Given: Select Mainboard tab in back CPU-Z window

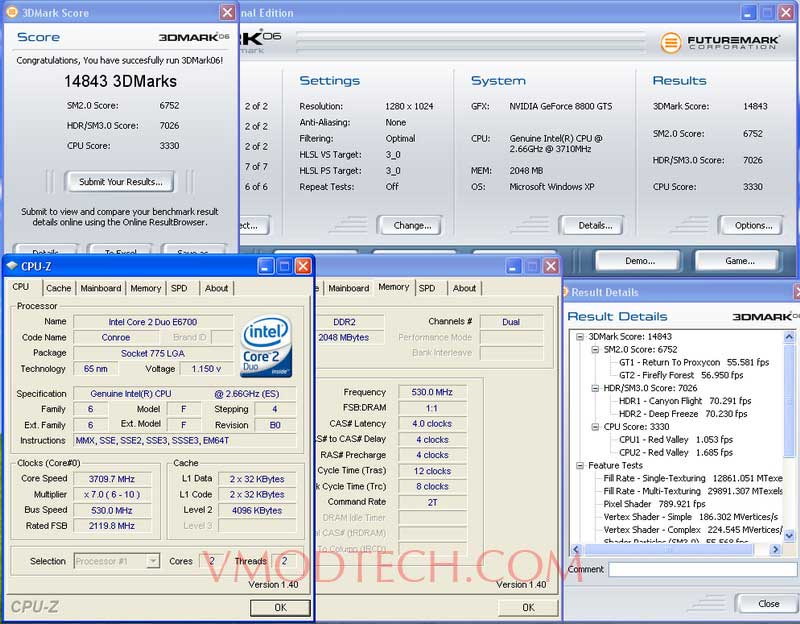Looking at the screenshot, I should [x=348, y=288].
